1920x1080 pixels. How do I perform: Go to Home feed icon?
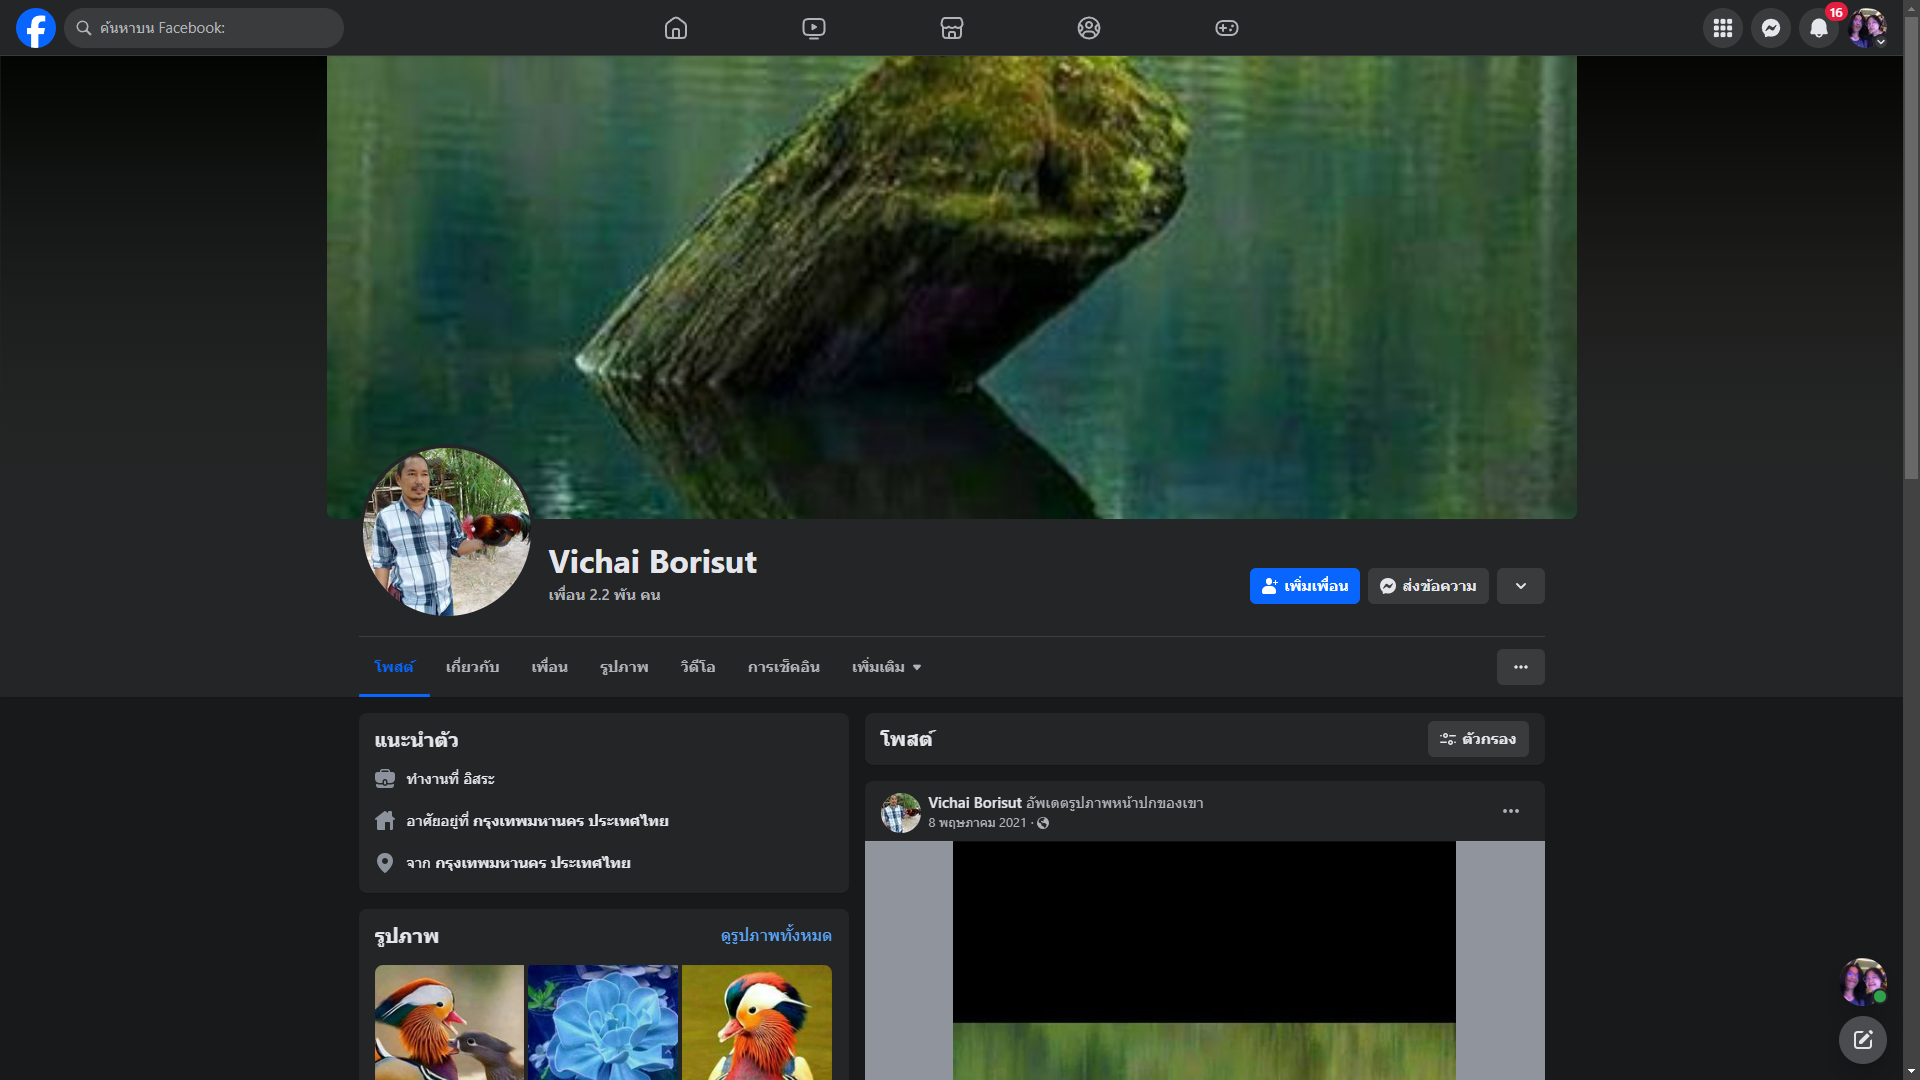coord(676,28)
